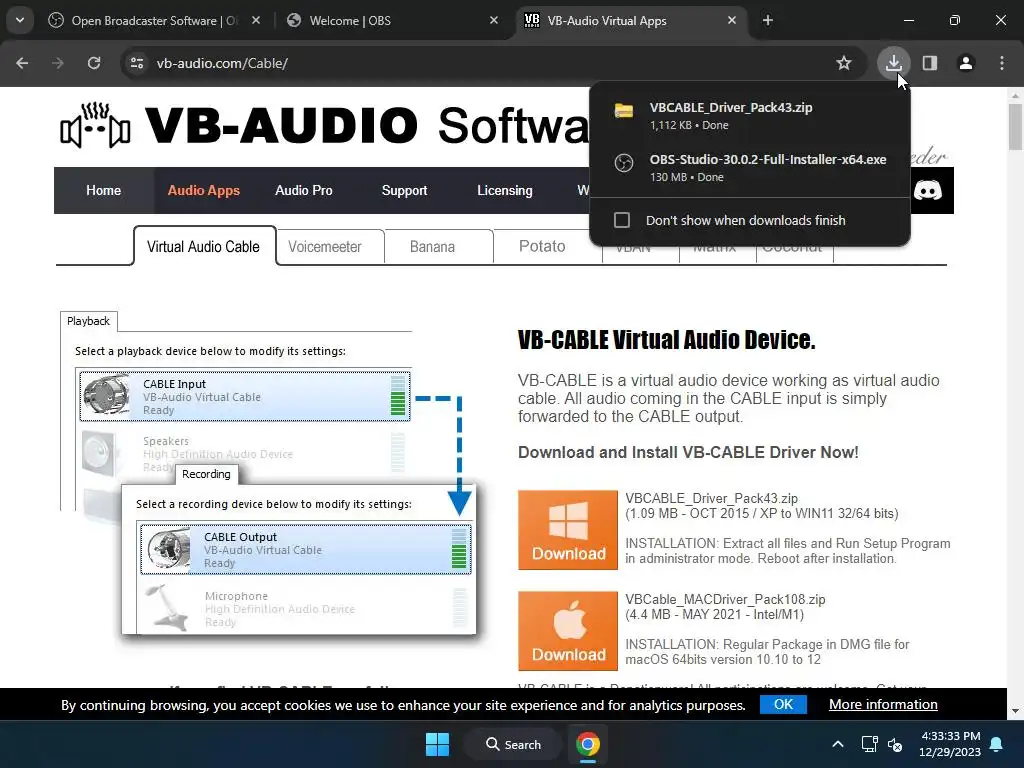Click the Recording tab in the illustration
The image size is (1024, 768).
(206, 474)
